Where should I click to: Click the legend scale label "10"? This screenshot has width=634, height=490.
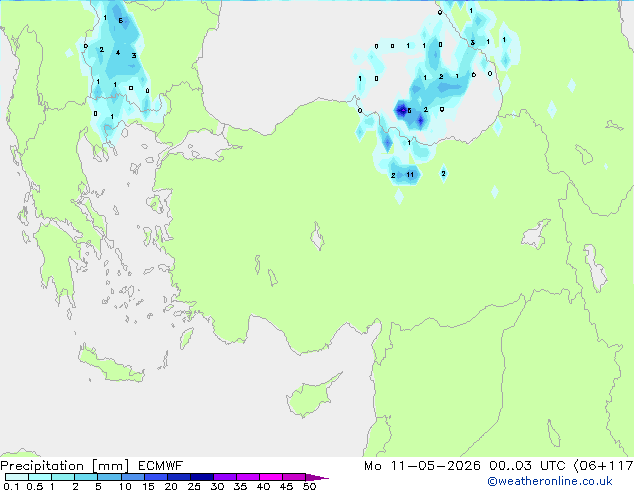125,486
